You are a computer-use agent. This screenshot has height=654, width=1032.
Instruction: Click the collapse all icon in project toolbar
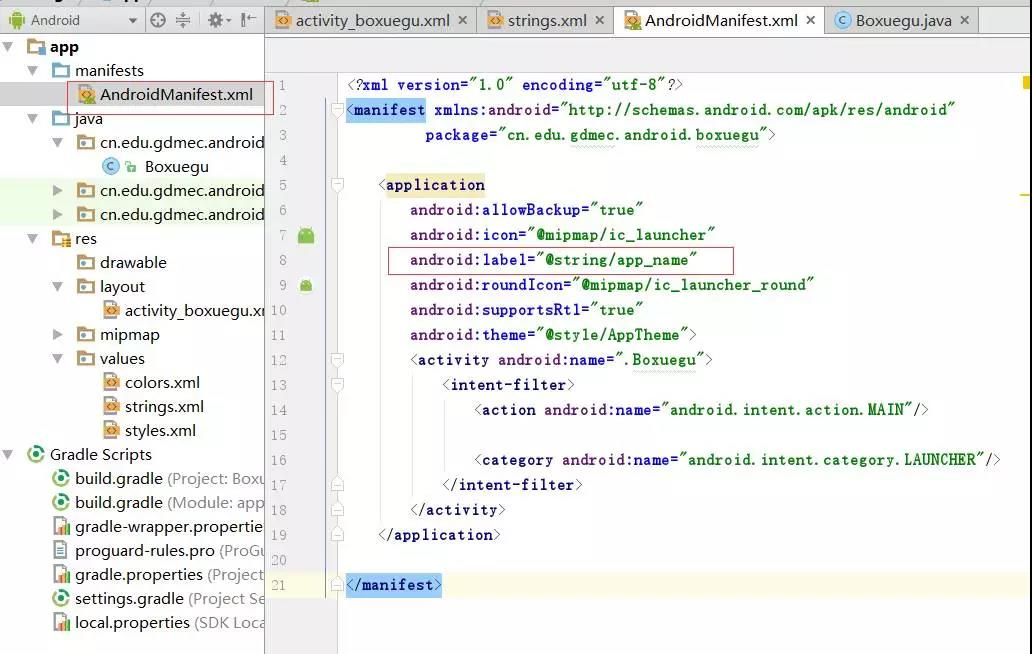pos(183,20)
